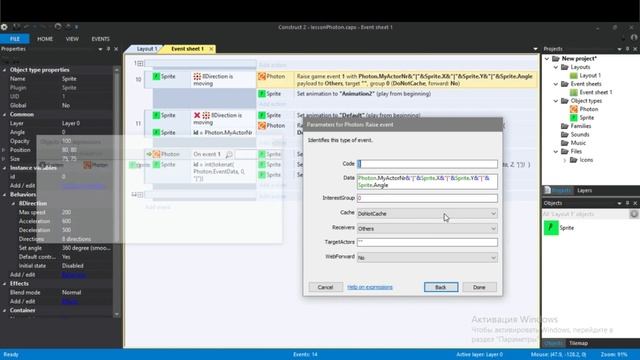Open the ribbon help icon

point(634,38)
